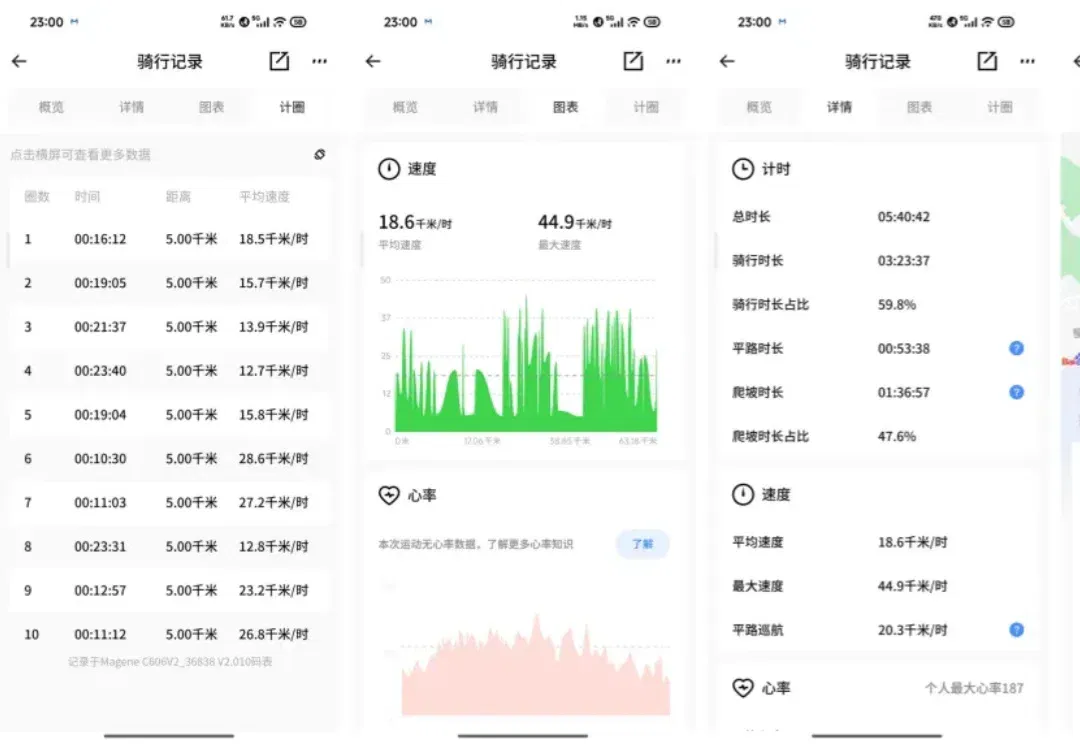1080x744 pixels.
Task: Tap the 心率 heart icon in details screen
Action: [x=742, y=688]
